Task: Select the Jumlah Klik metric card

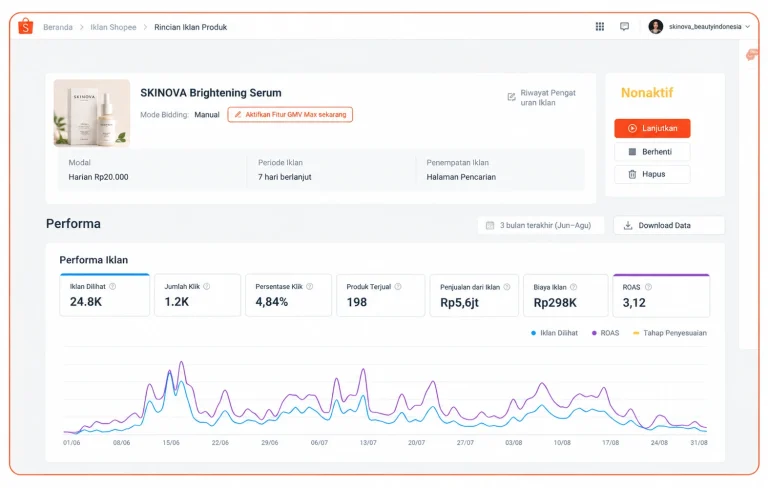Action: click(x=197, y=295)
